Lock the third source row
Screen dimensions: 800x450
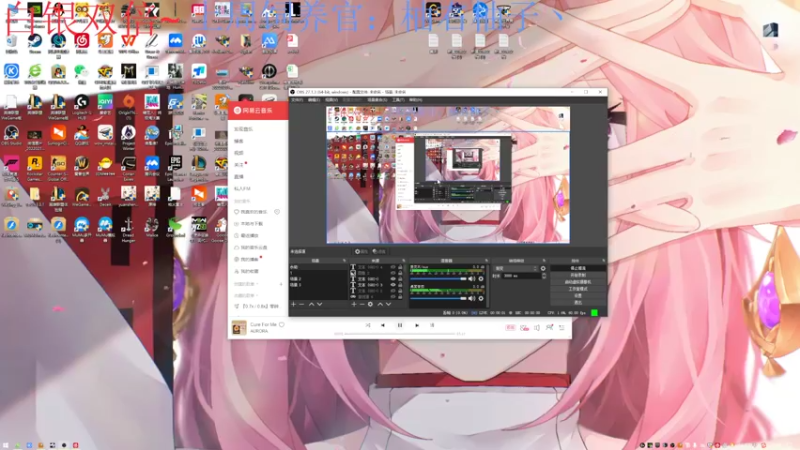[400, 279]
